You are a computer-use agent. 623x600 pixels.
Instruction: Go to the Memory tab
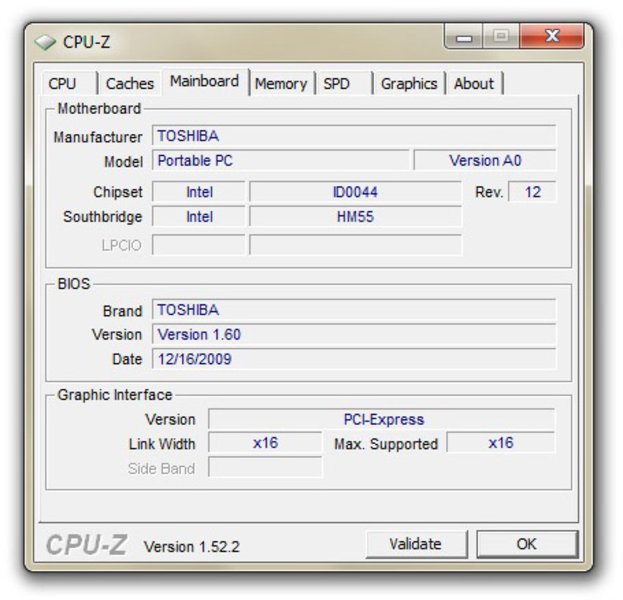[x=281, y=83]
